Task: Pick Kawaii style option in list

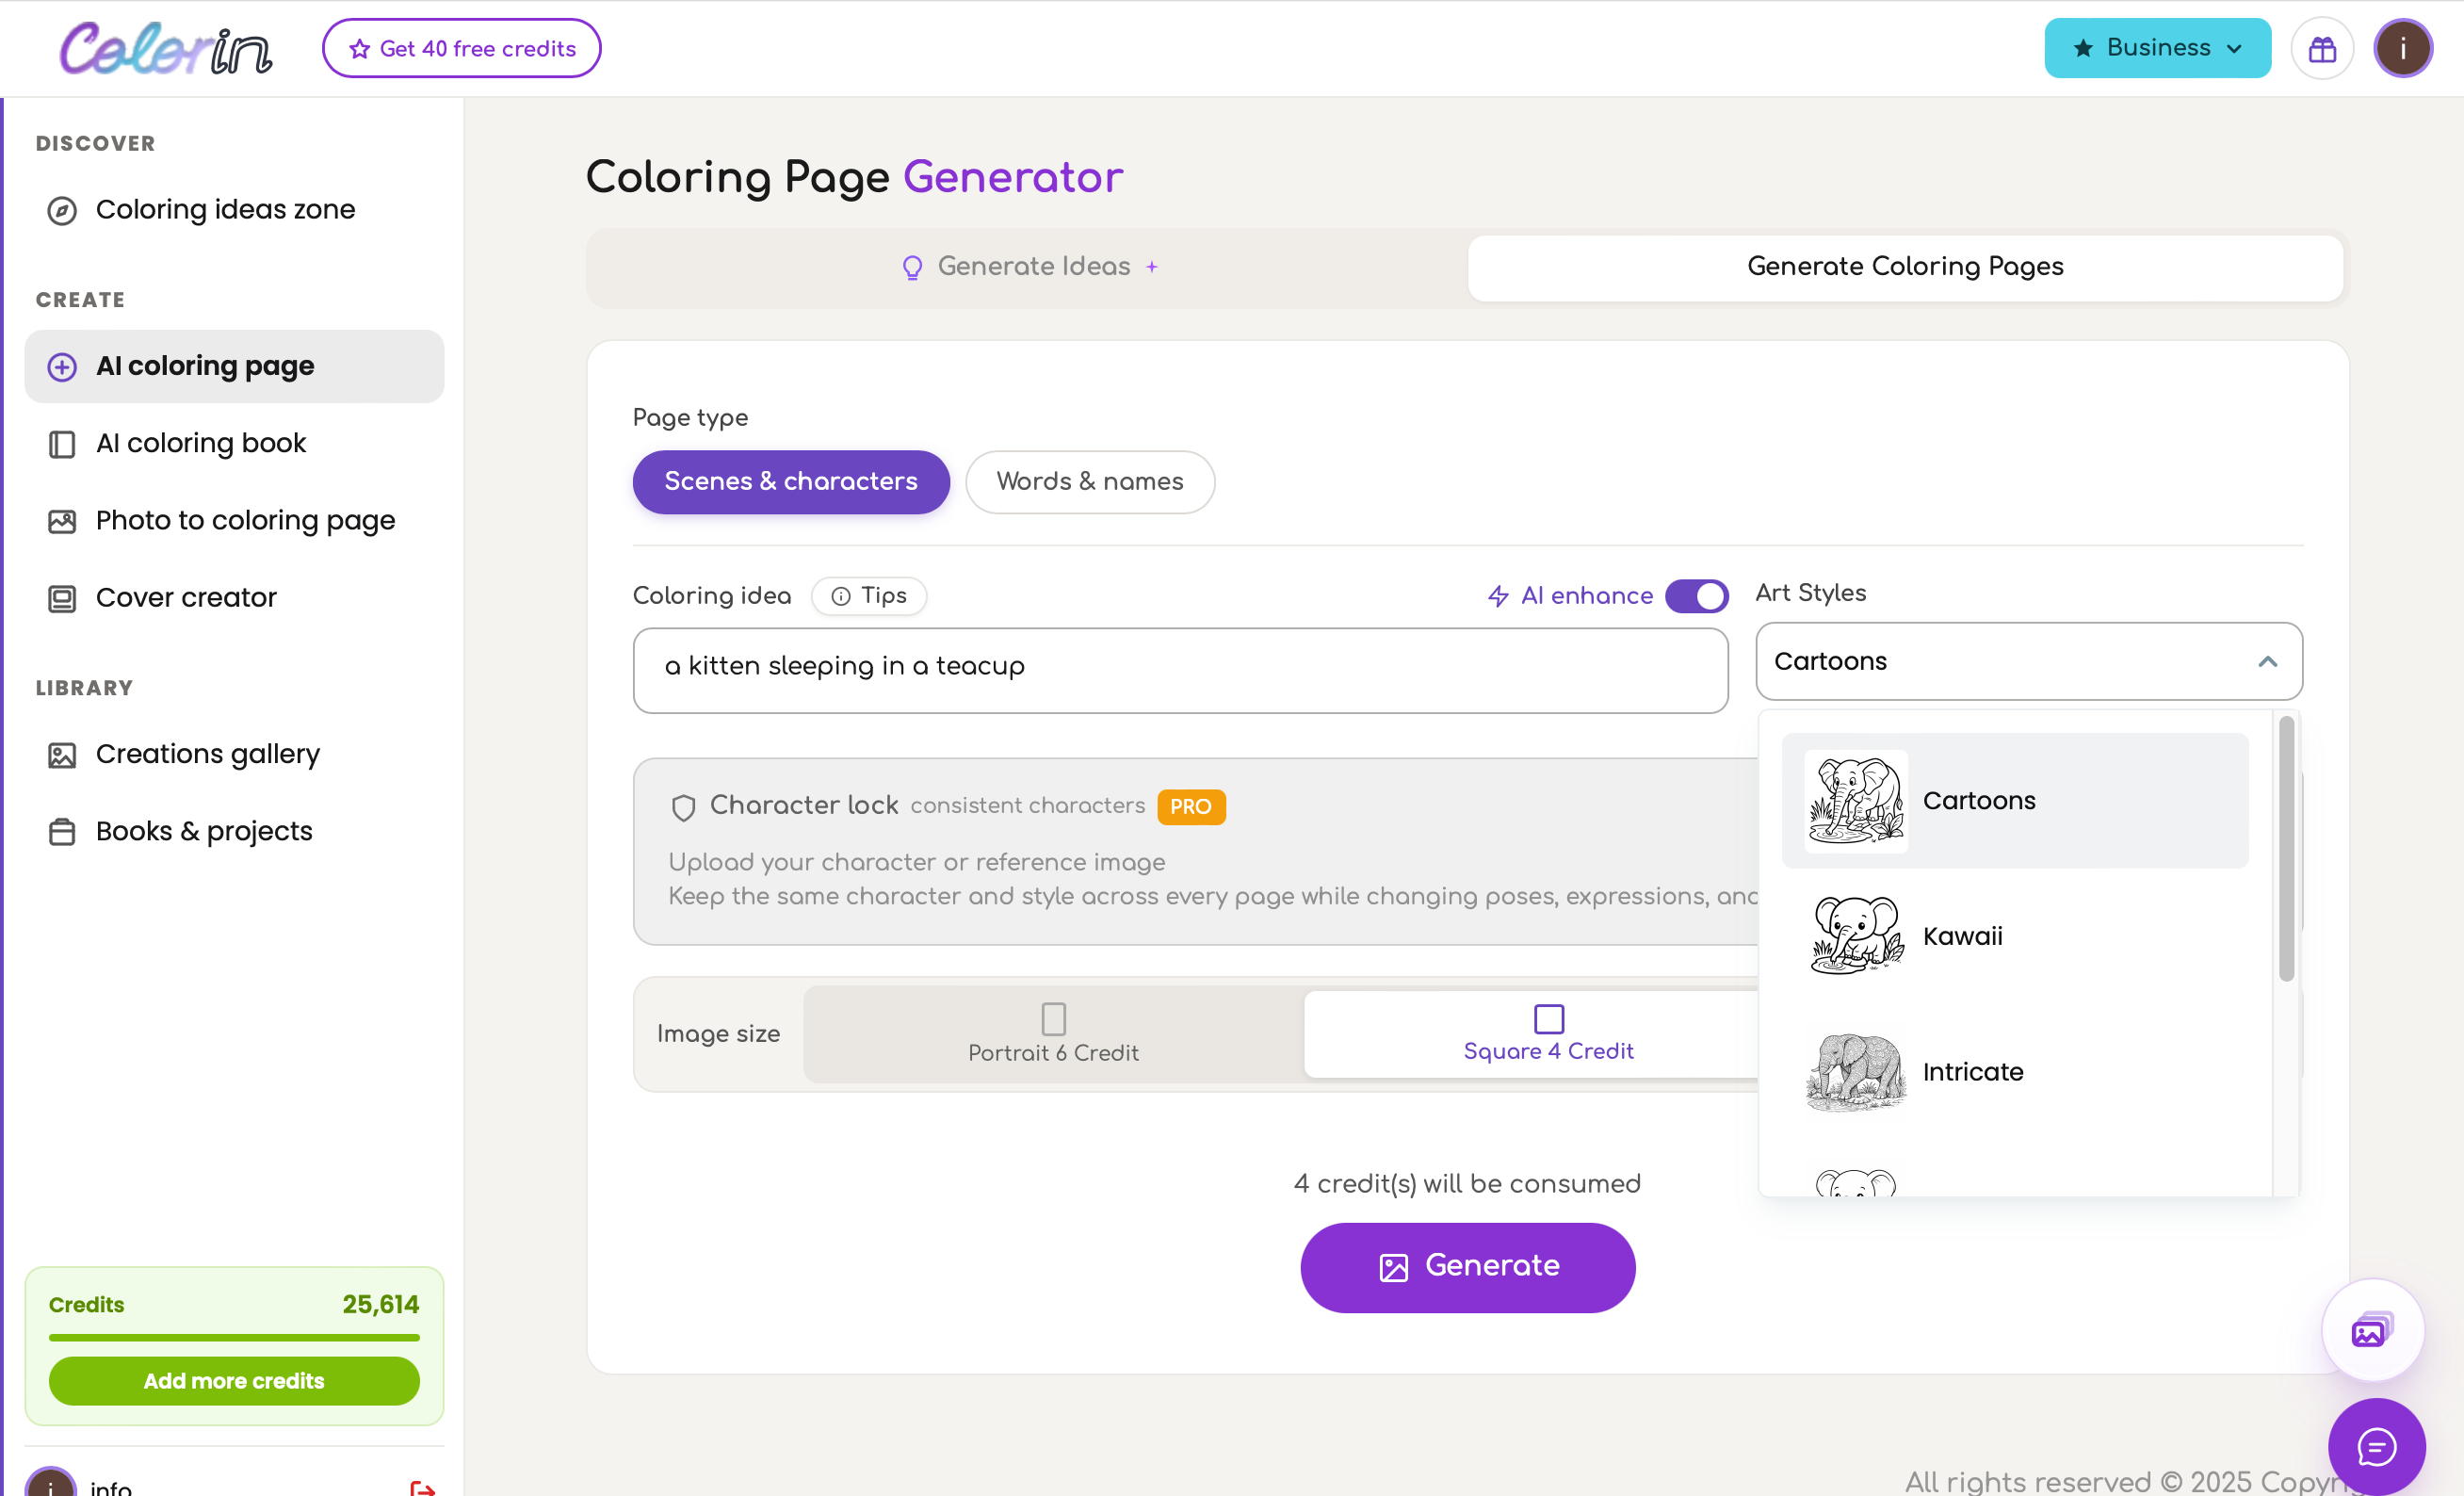Action: click(2015, 936)
